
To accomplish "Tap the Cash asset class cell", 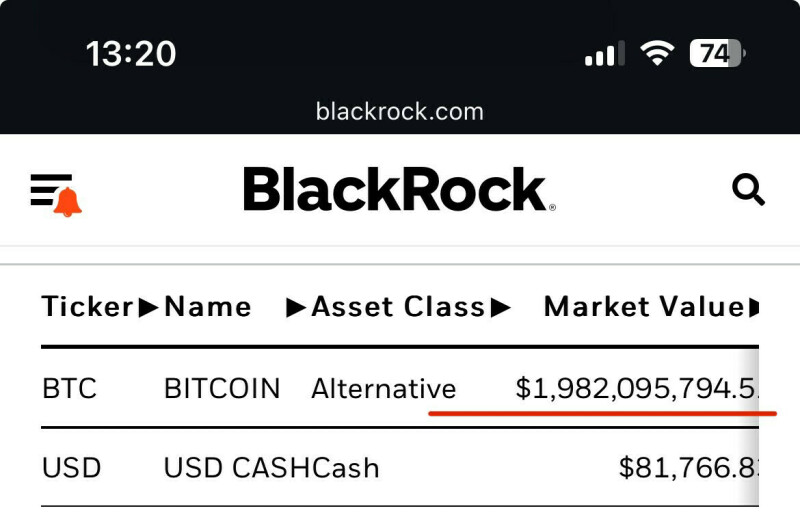I will (346, 467).
